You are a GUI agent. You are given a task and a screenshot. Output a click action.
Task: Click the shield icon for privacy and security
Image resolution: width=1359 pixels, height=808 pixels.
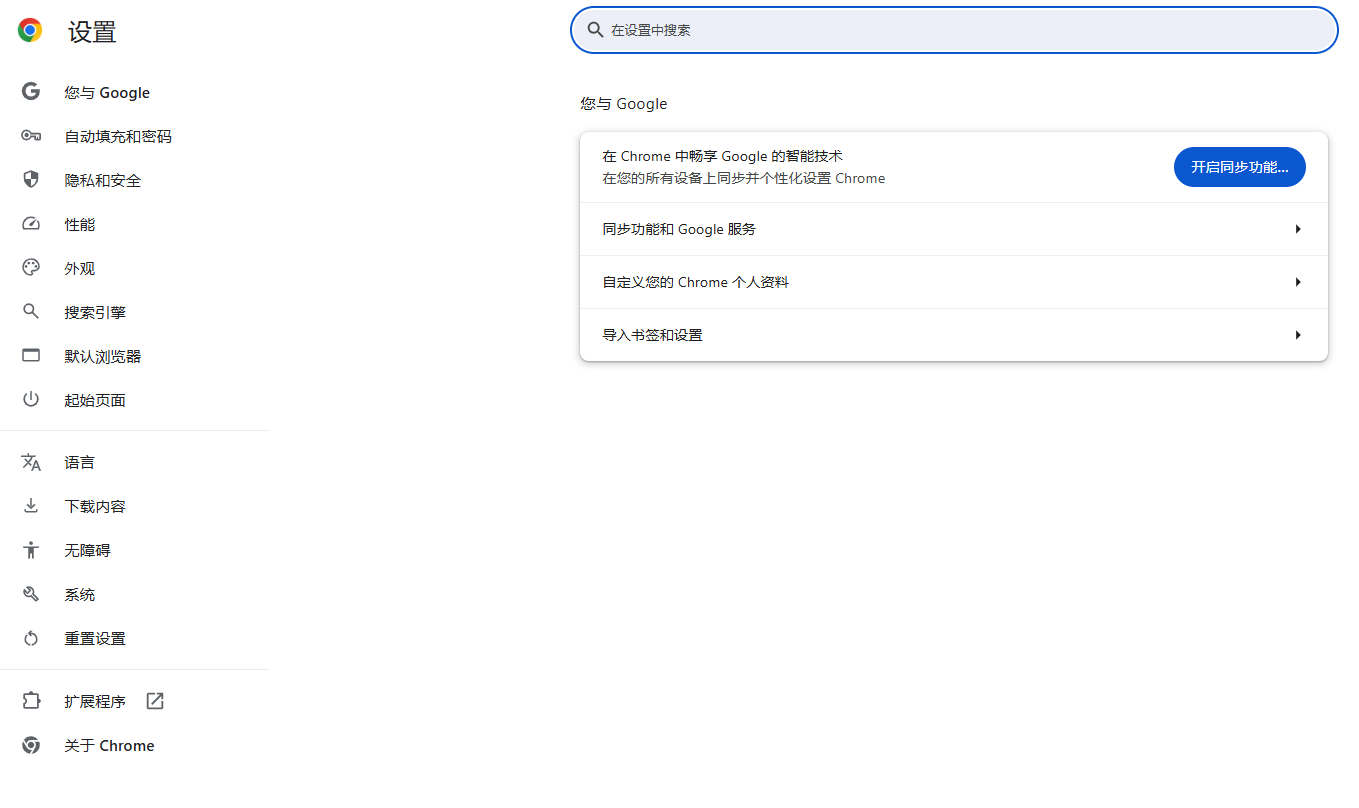pyautogui.click(x=31, y=180)
